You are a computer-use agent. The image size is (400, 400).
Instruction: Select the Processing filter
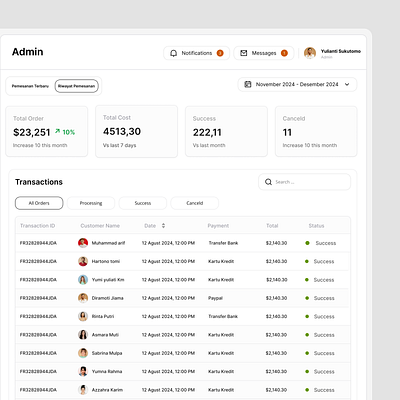tap(91, 203)
